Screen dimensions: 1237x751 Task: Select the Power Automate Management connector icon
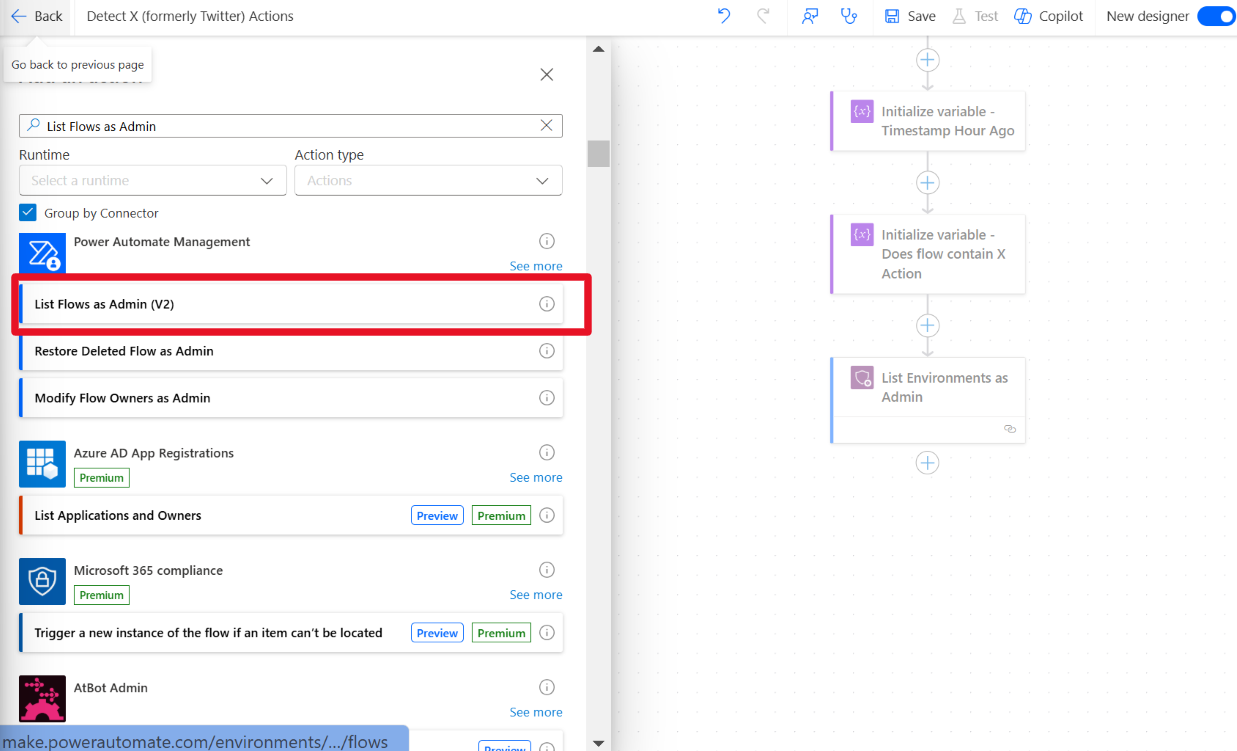coord(42,253)
